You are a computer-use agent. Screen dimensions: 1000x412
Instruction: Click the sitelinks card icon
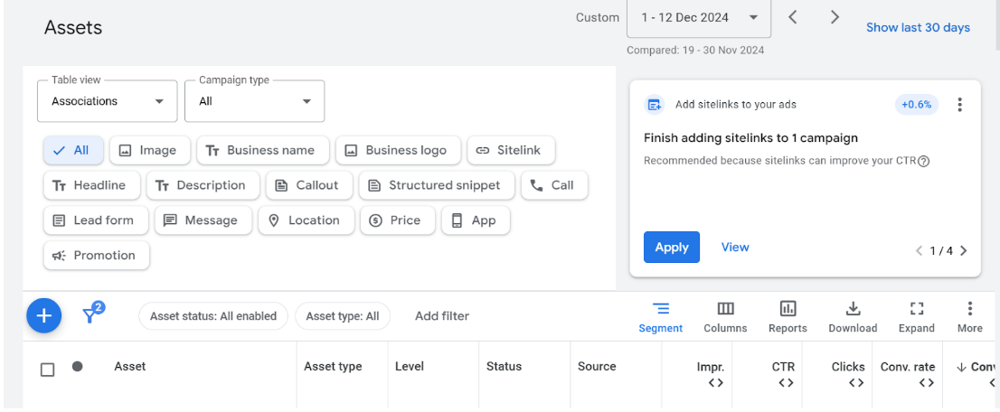pos(654,105)
